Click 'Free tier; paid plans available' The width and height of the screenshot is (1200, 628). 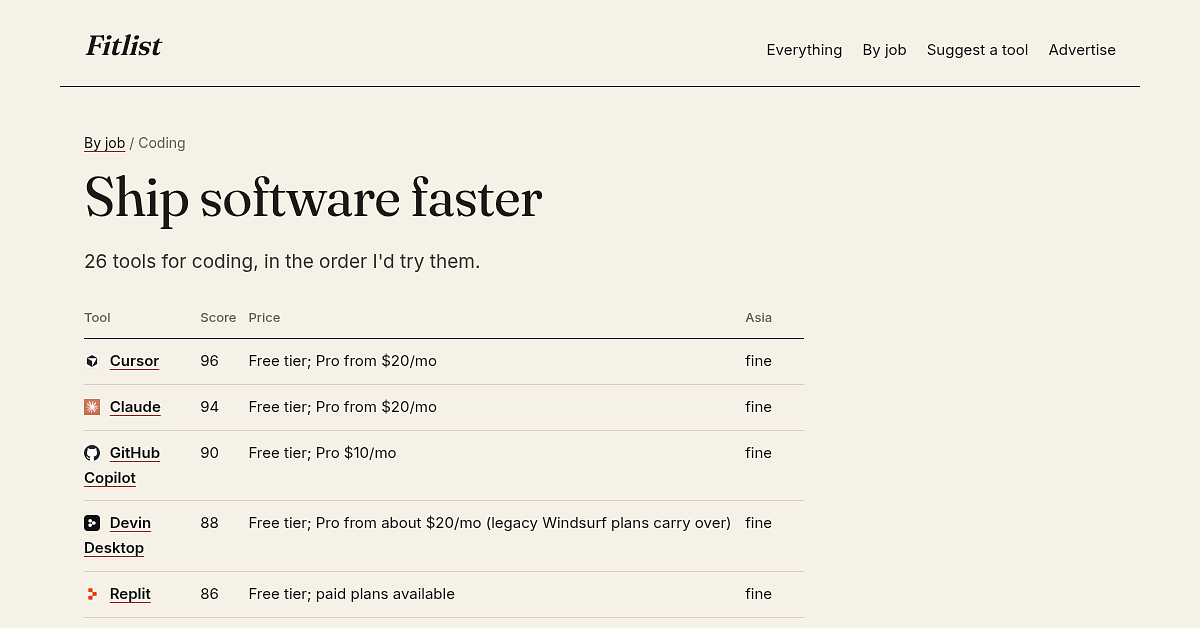351,594
